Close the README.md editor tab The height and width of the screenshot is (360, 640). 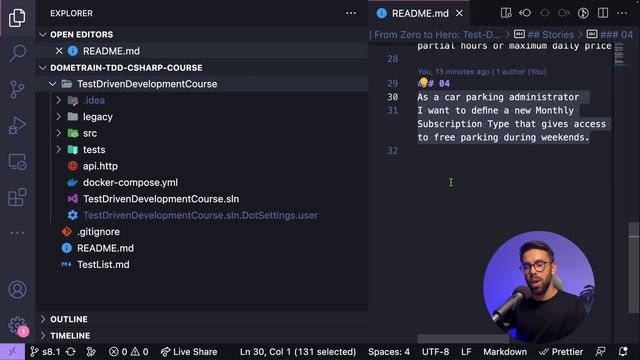(459, 13)
